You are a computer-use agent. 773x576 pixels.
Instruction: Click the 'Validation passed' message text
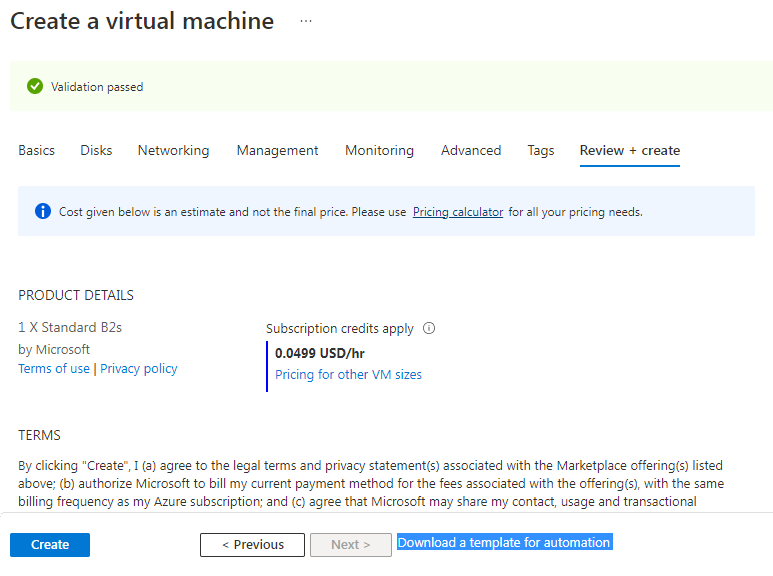(x=97, y=87)
